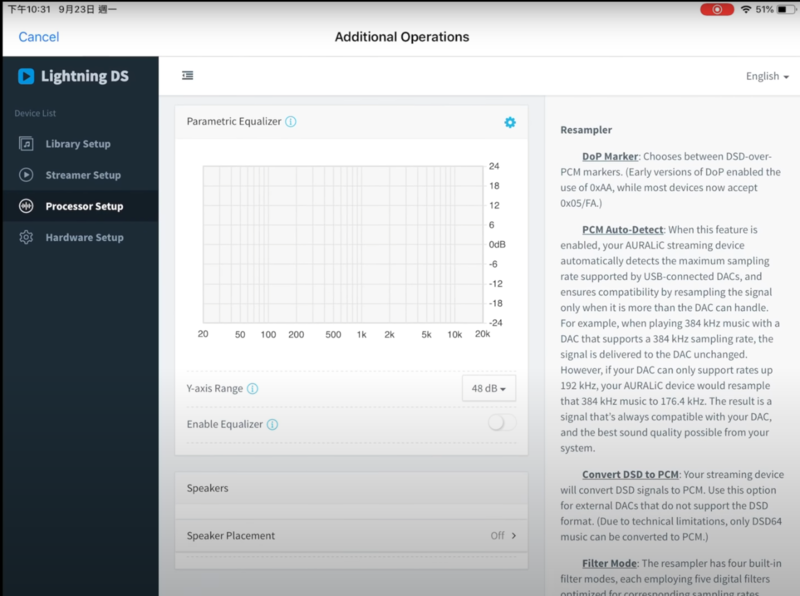Click the Processor Setup waveform icon
The image size is (800, 596).
pyautogui.click(x=26, y=206)
